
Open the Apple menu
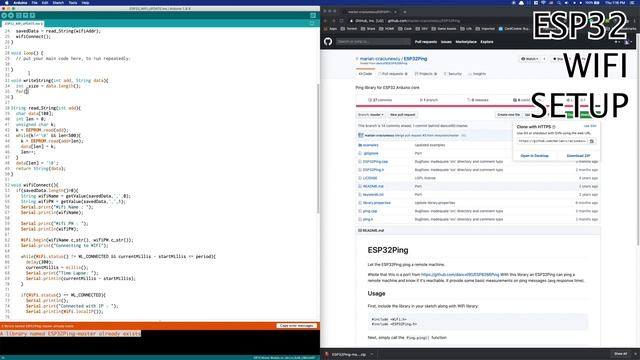(7, 2)
